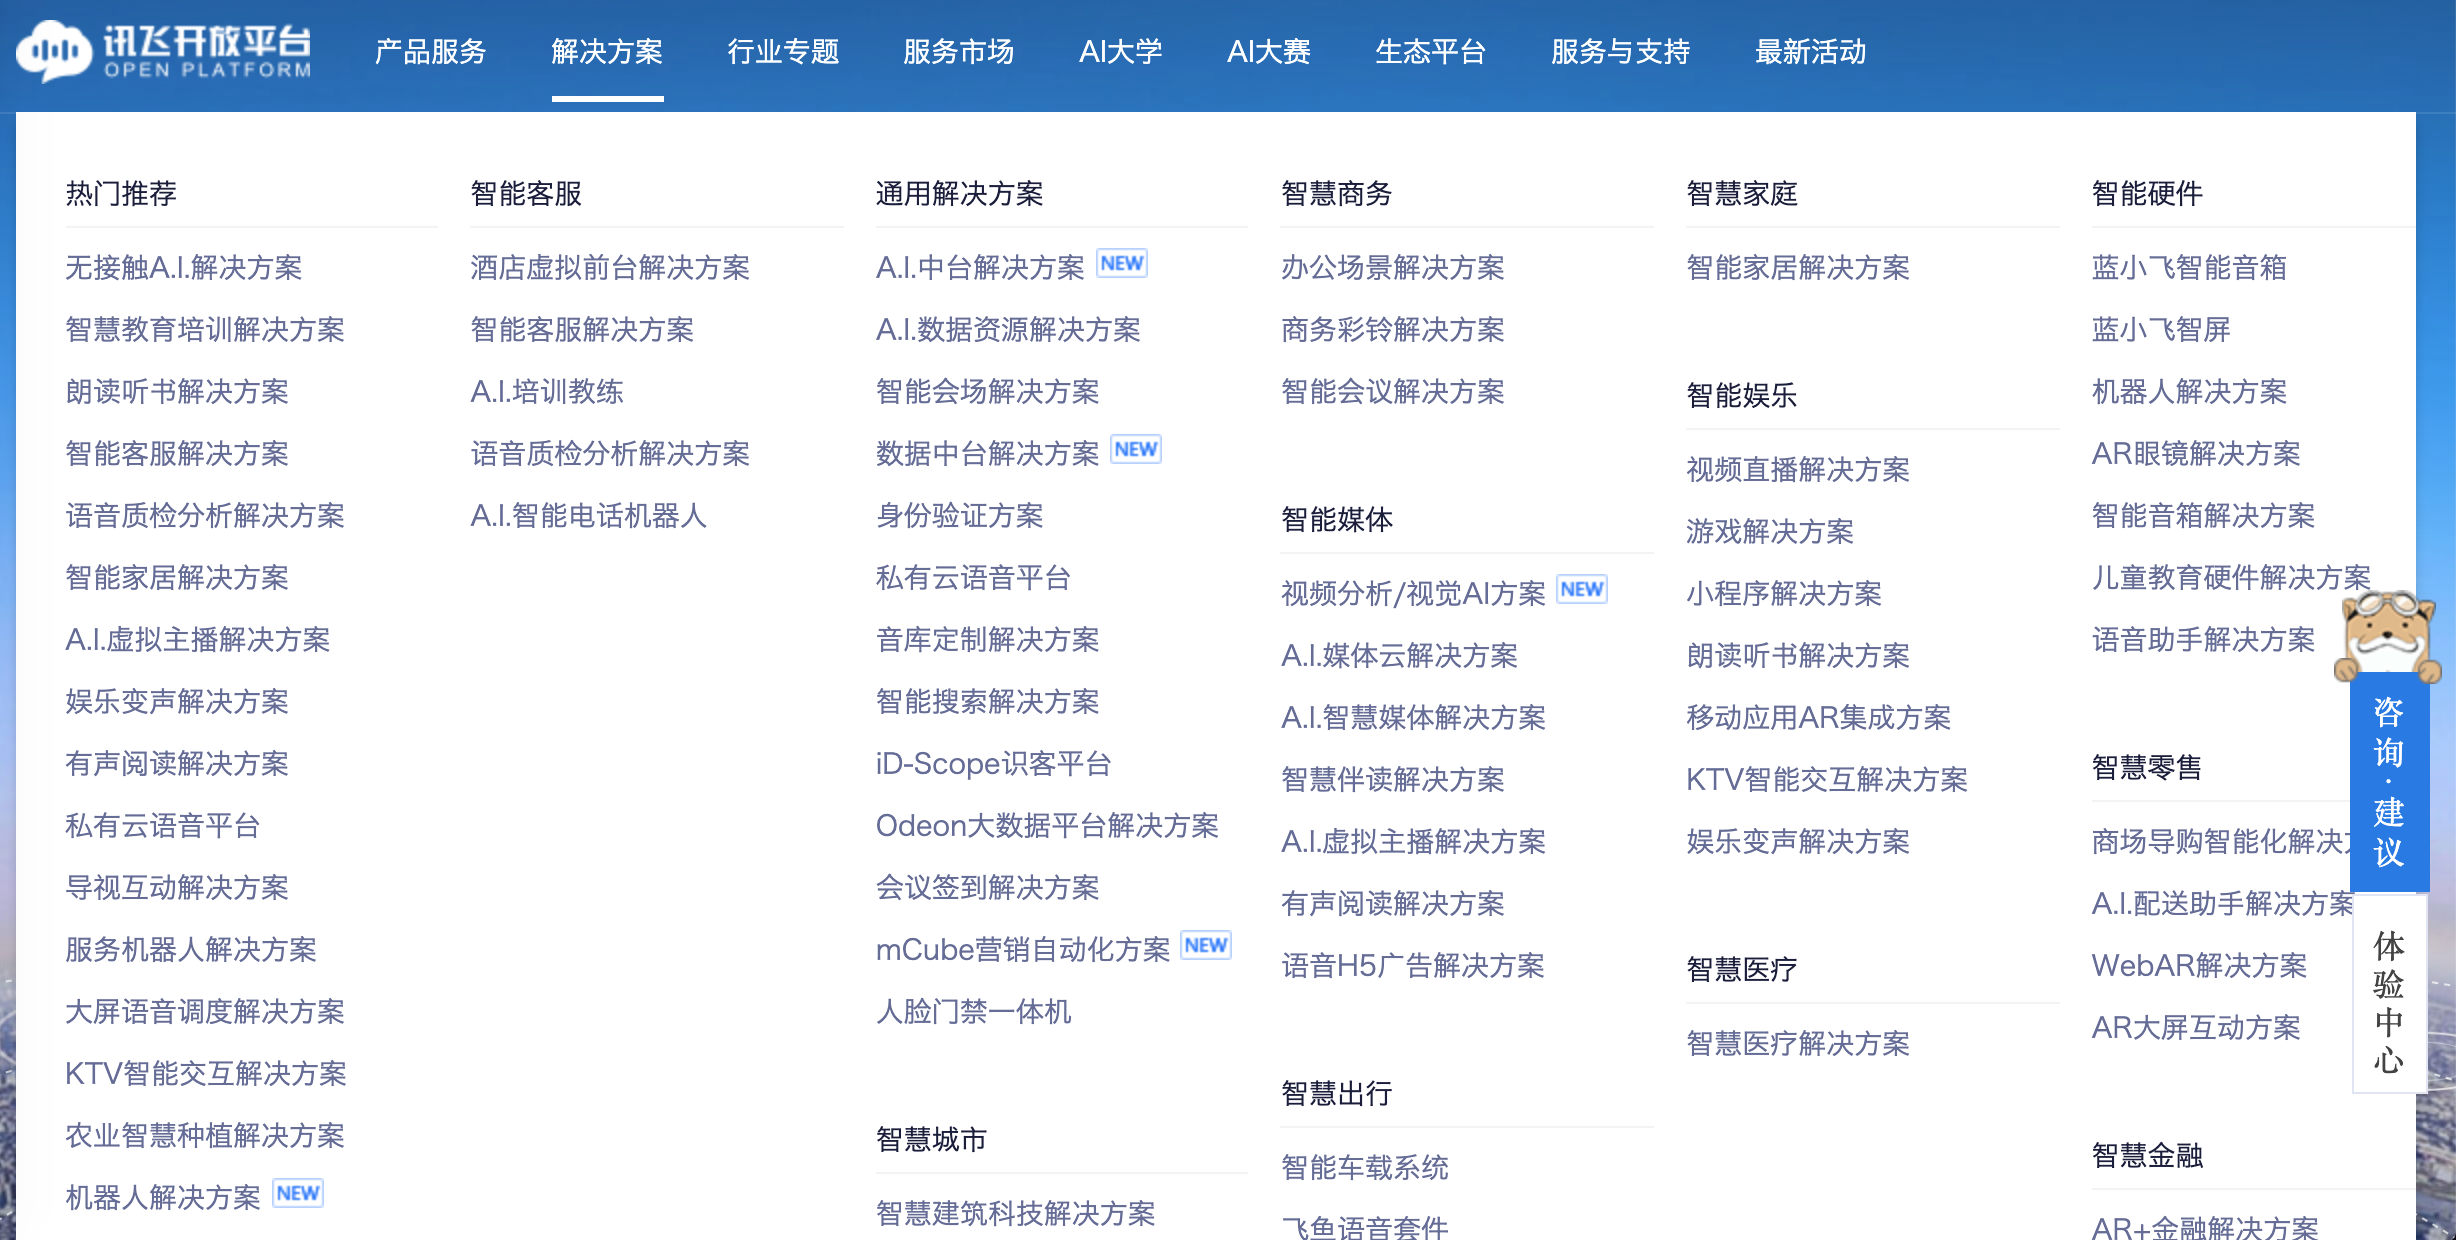Open A.I.媒体云解决方案 link
The width and height of the screenshot is (2456, 1240).
(x=1400, y=656)
